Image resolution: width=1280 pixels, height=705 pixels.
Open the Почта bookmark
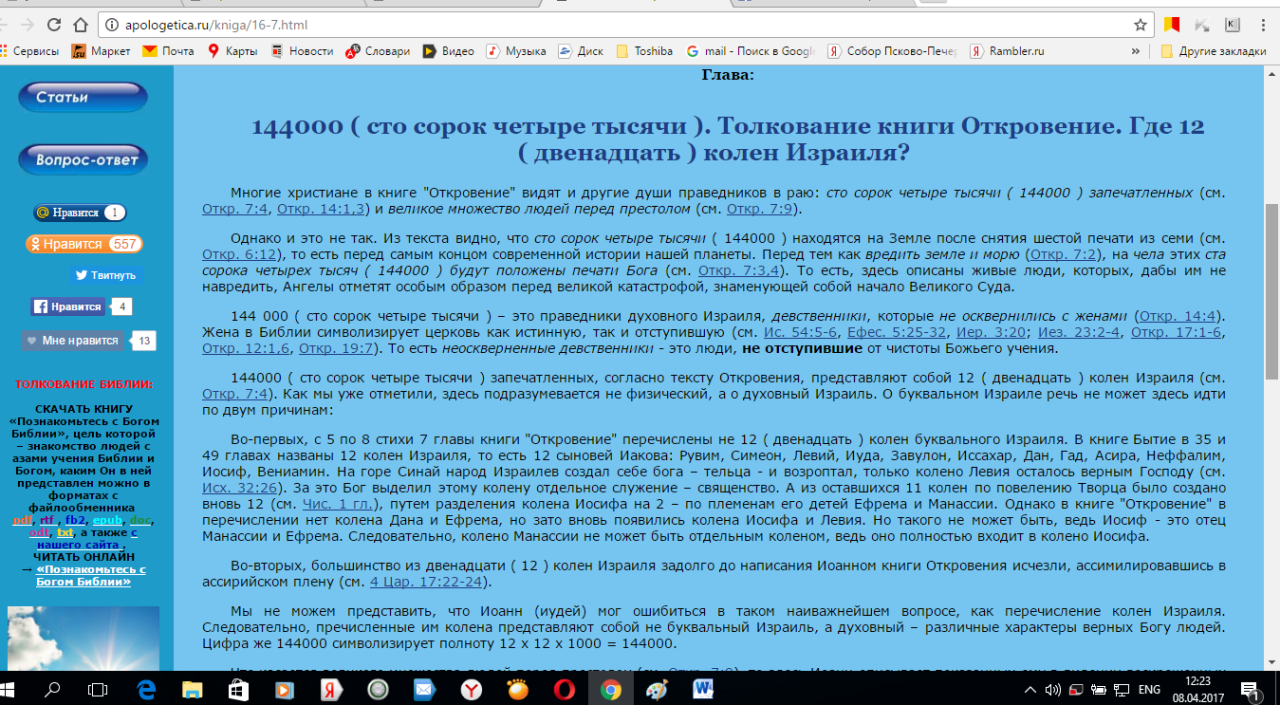click(x=168, y=51)
